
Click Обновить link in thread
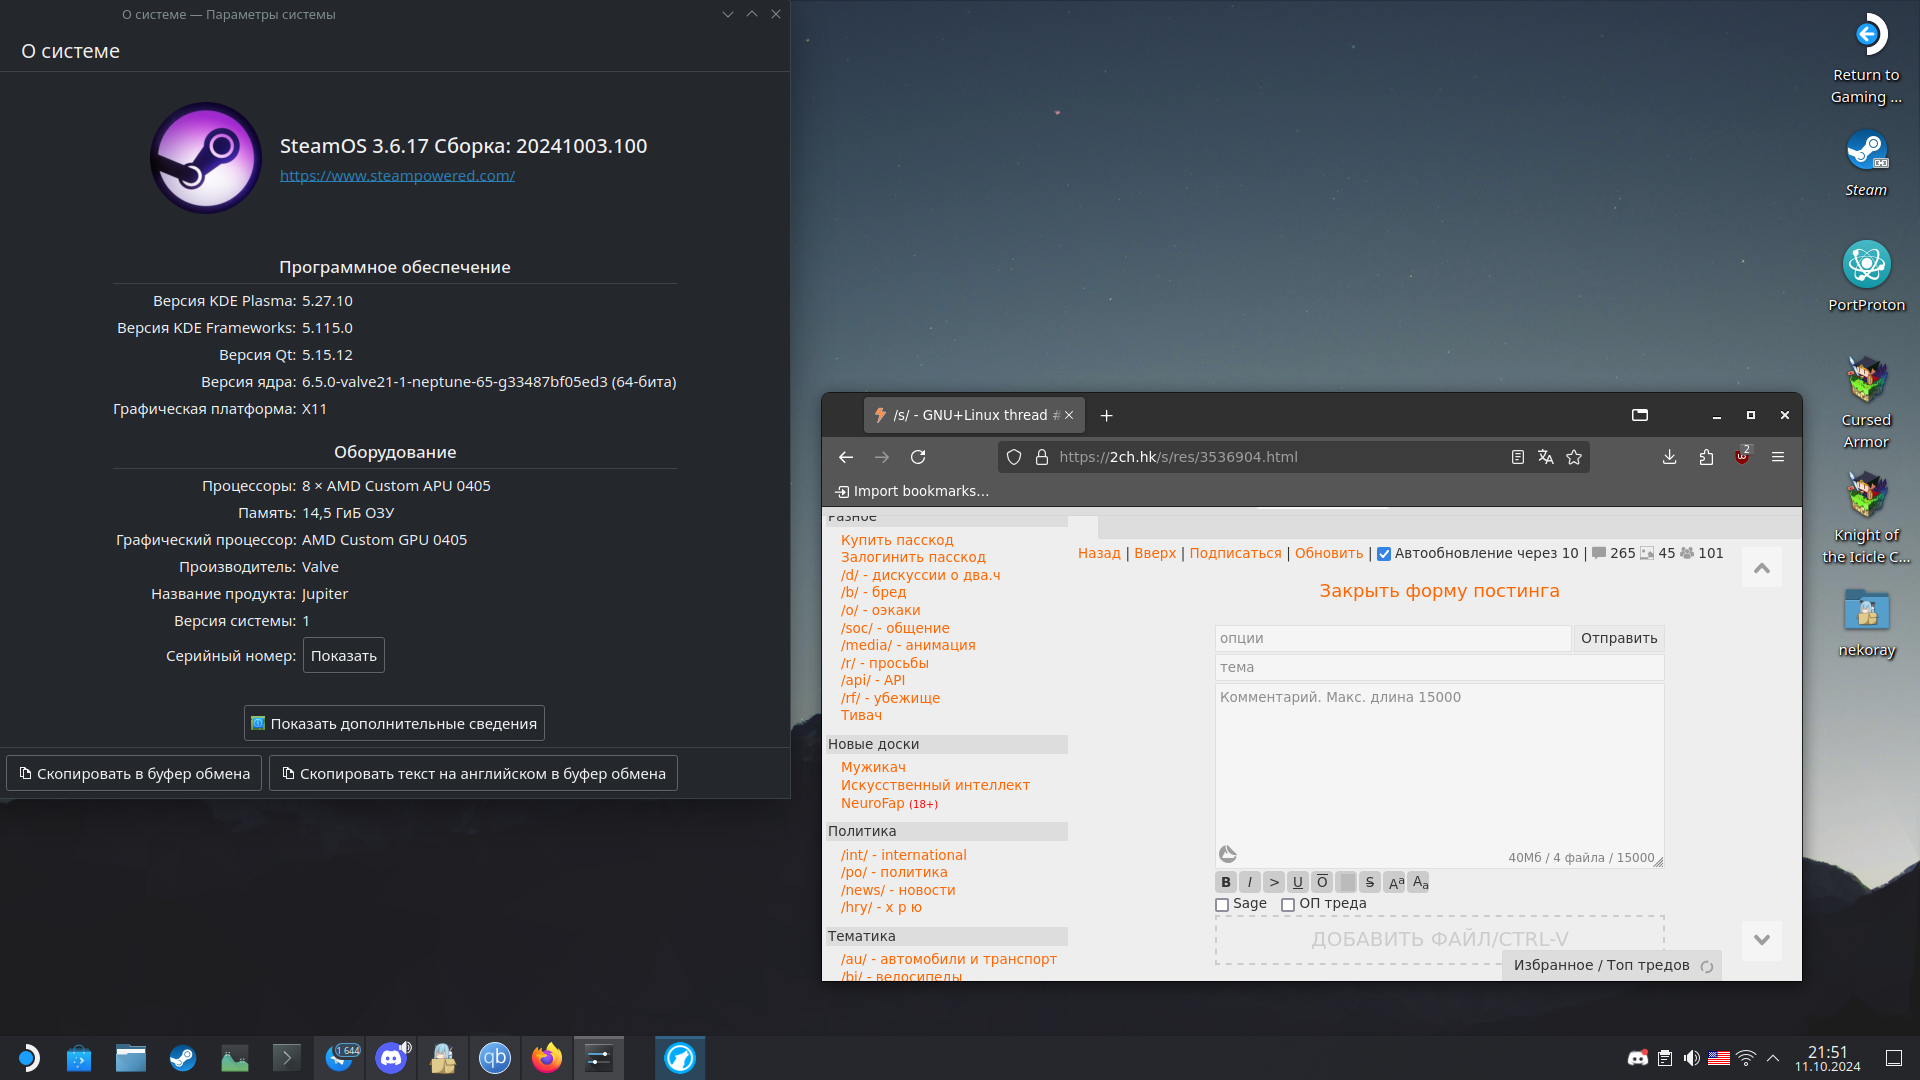[1329, 553]
